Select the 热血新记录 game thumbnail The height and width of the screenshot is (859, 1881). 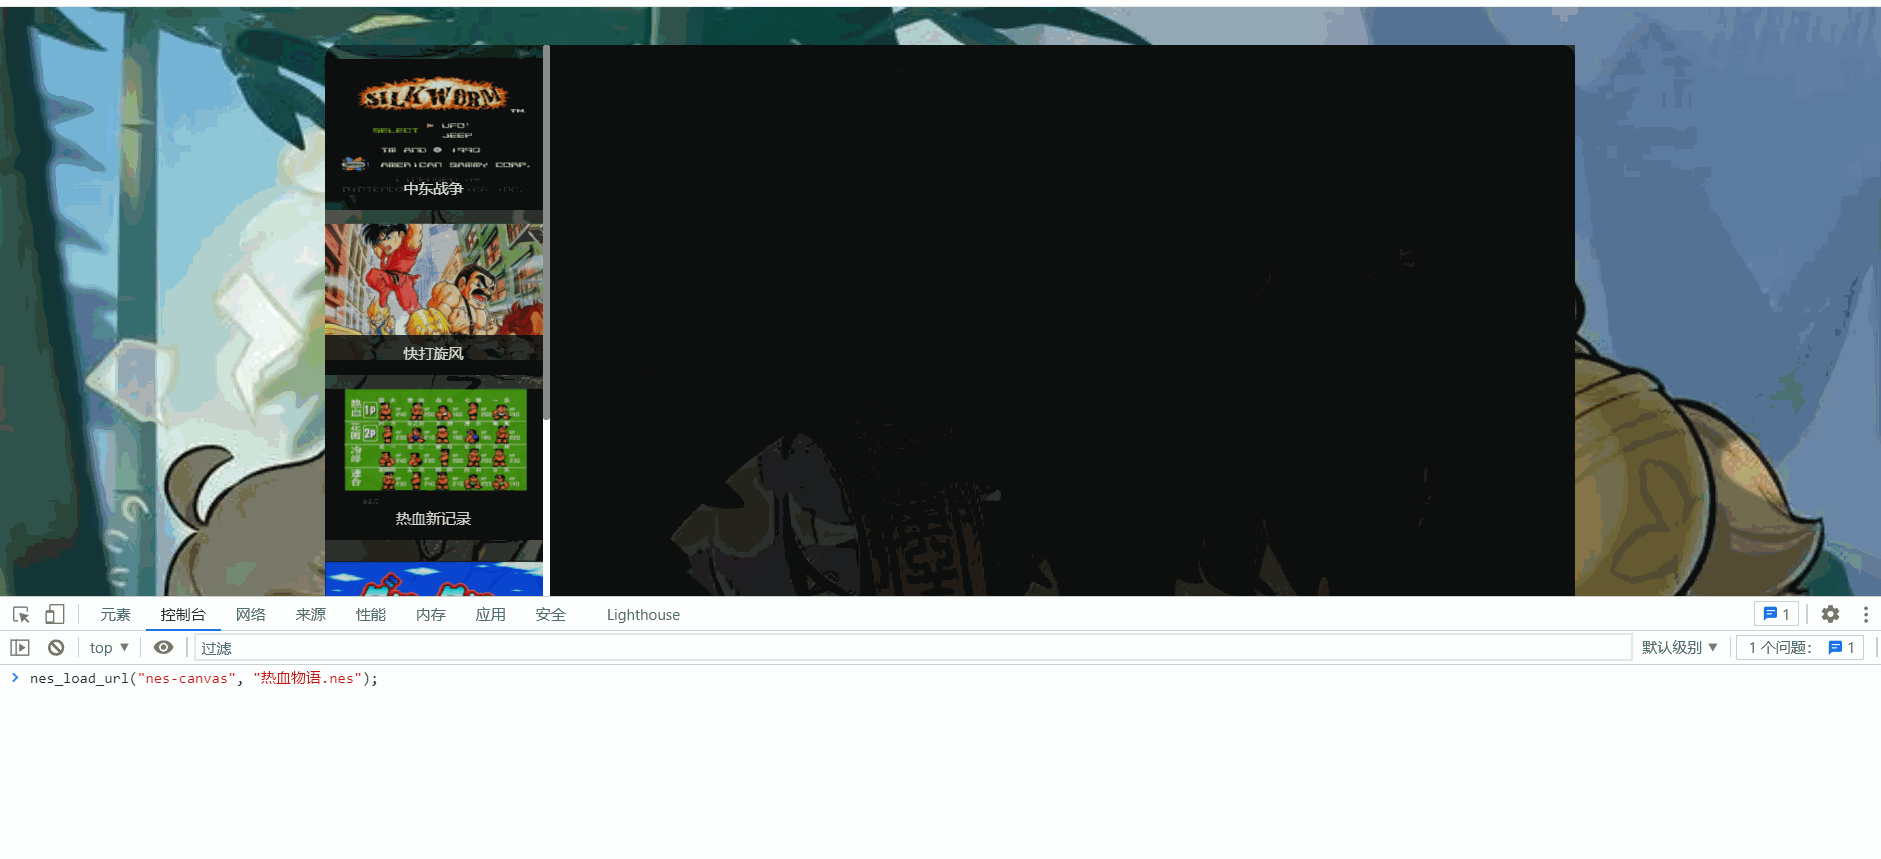[x=434, y=465]
